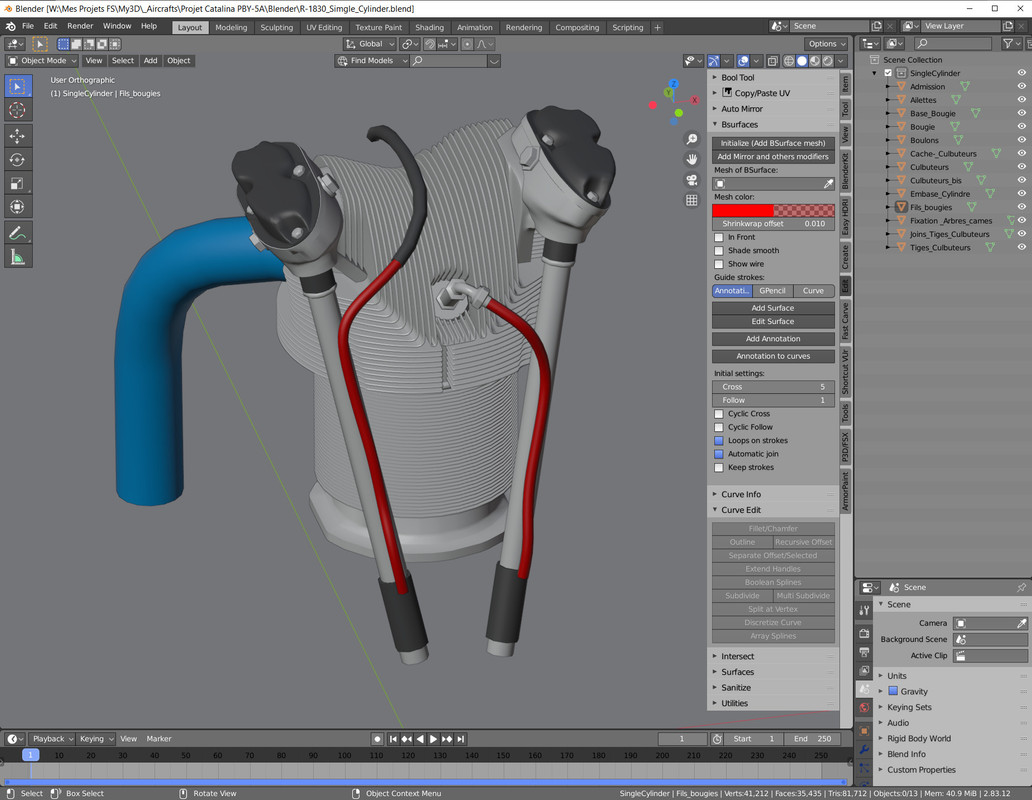Click the viewport zoom magnifier icon

click(x=692, y=139)
